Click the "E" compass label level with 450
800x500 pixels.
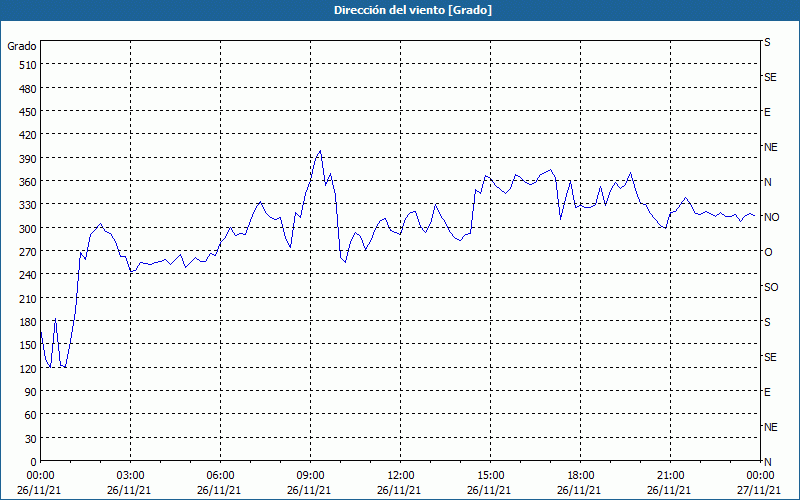(x=767, y=112)
